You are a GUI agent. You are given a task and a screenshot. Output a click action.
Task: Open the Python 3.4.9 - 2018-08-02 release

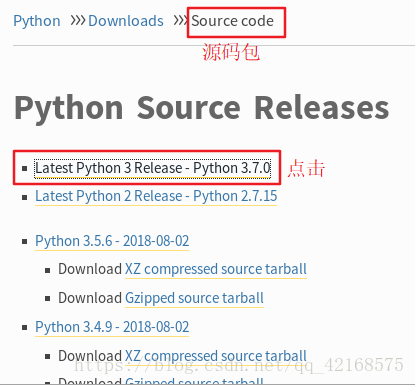(112, 327)
